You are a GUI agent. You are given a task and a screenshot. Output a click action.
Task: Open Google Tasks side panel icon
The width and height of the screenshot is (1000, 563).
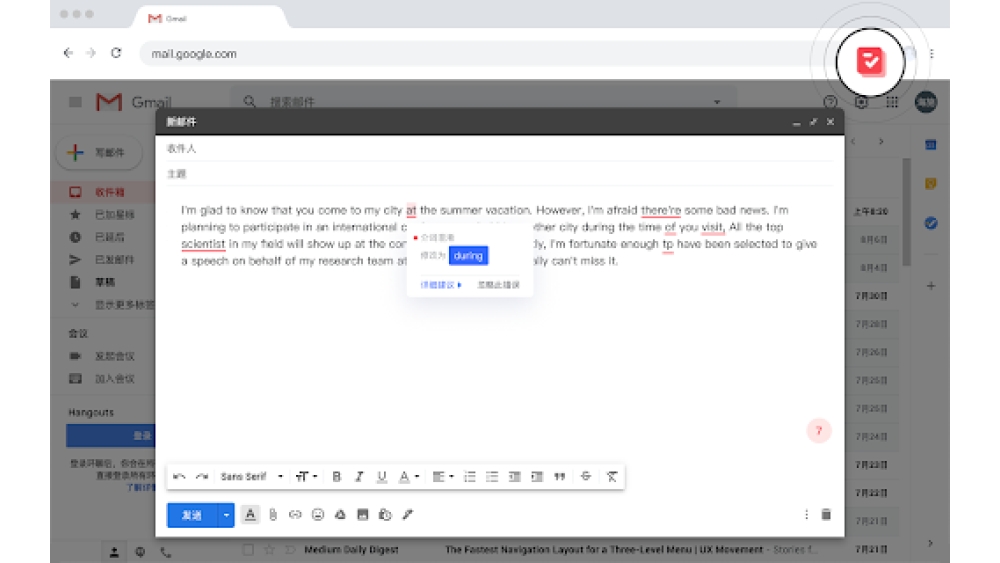pos(930,223)
